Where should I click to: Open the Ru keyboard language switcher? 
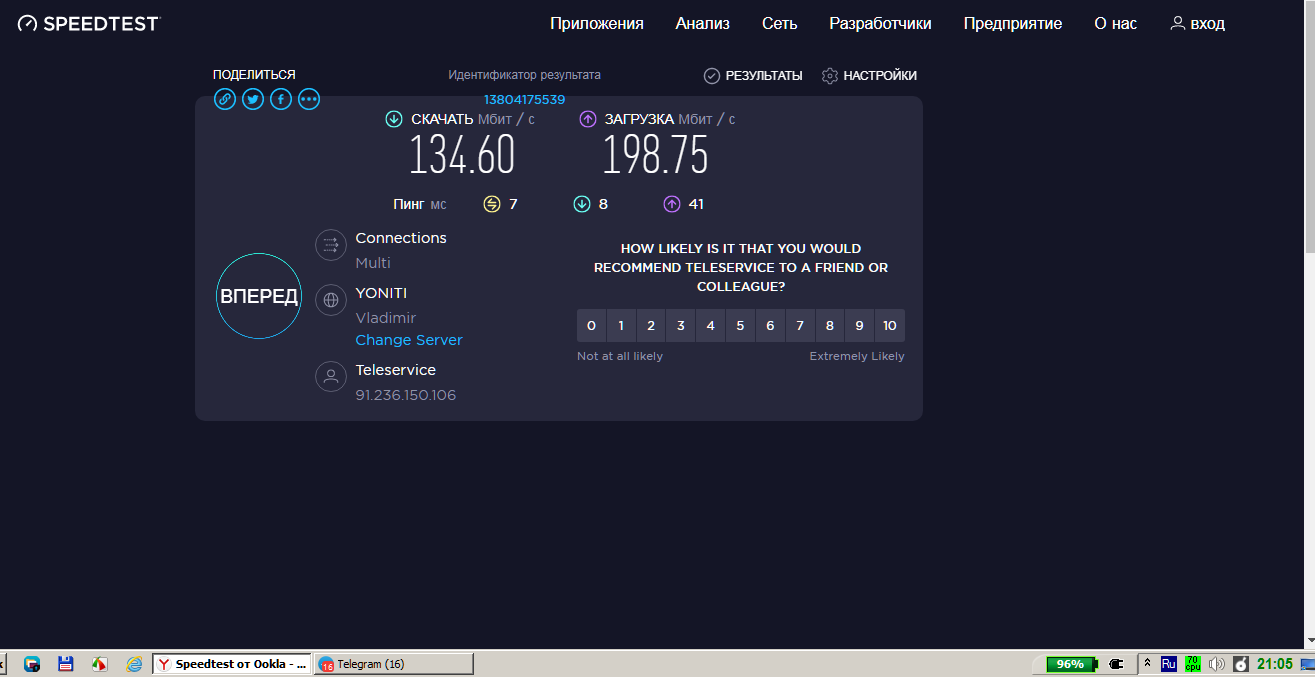point(1168,664)
